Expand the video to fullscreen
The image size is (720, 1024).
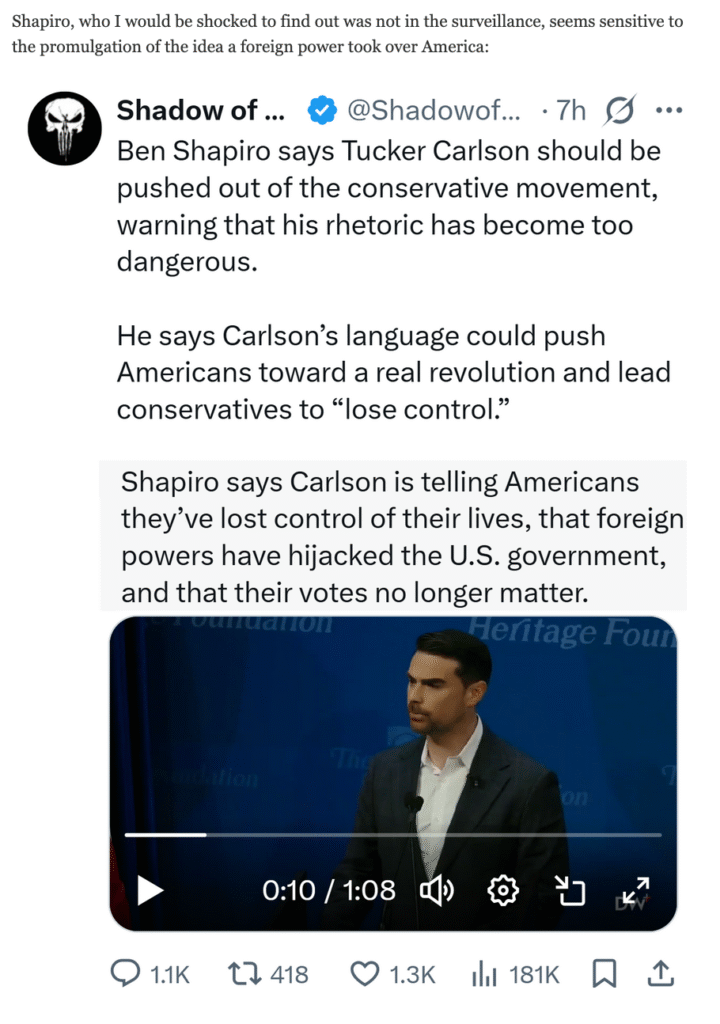pos(636,889)
